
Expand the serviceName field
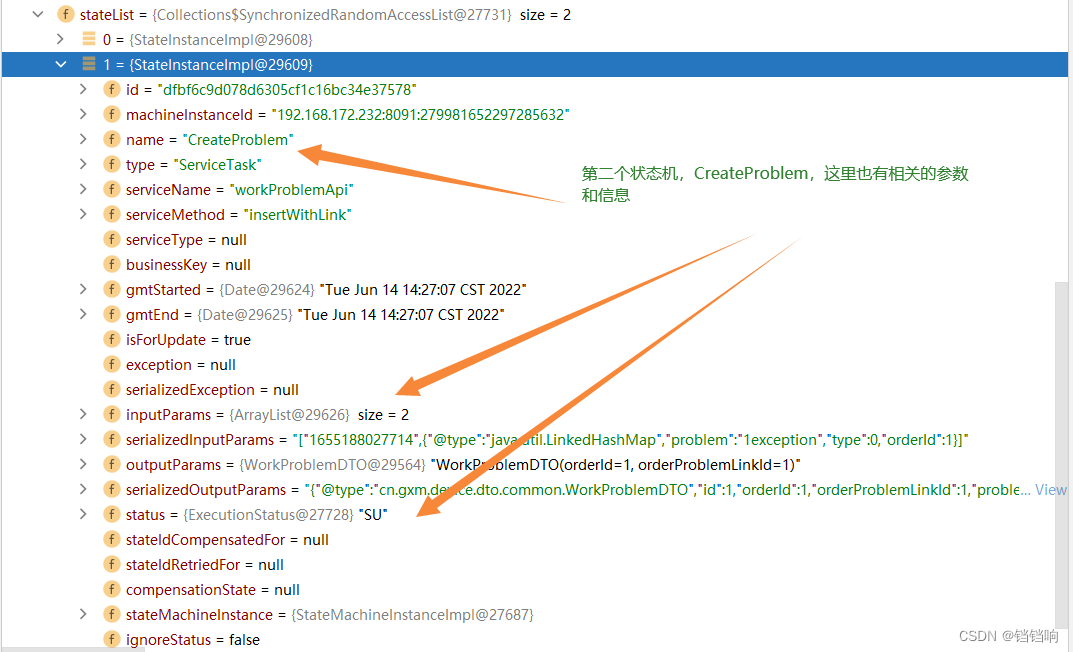83,189
